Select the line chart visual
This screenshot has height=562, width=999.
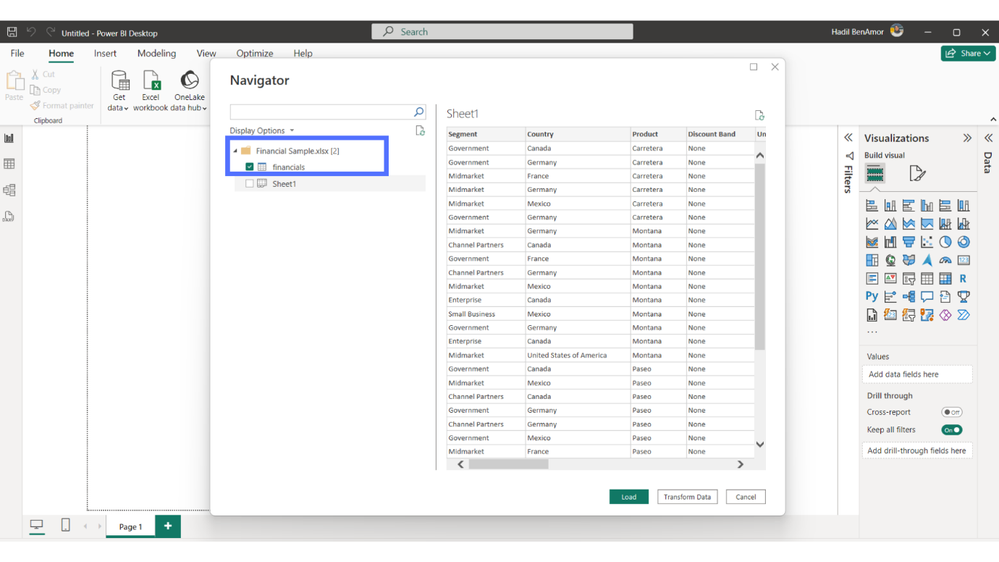click(872, 224)
